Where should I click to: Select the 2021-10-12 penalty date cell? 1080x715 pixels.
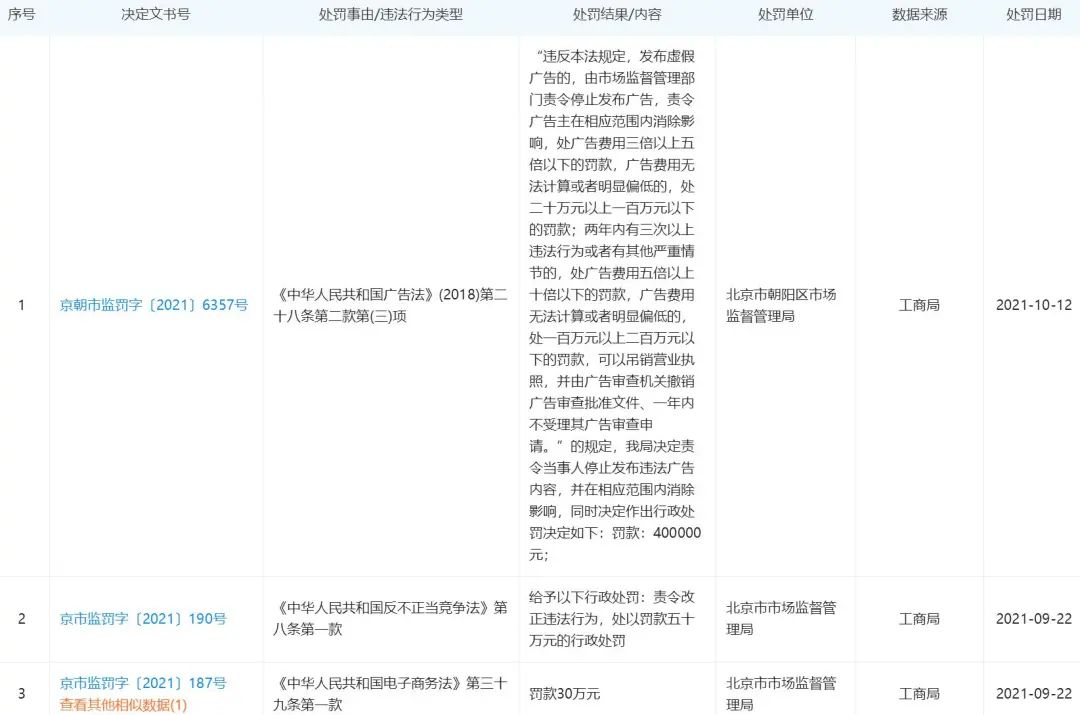(x=1034, y=305)
